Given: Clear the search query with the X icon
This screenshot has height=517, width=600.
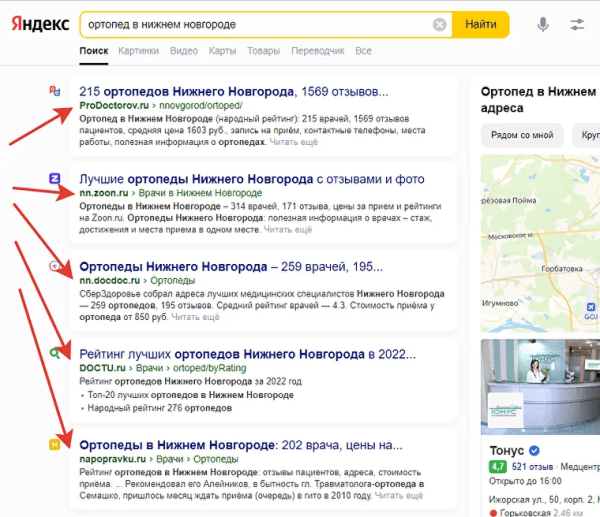Looking at the screenshot, I should pyautogui.click(x=440, y=25).
